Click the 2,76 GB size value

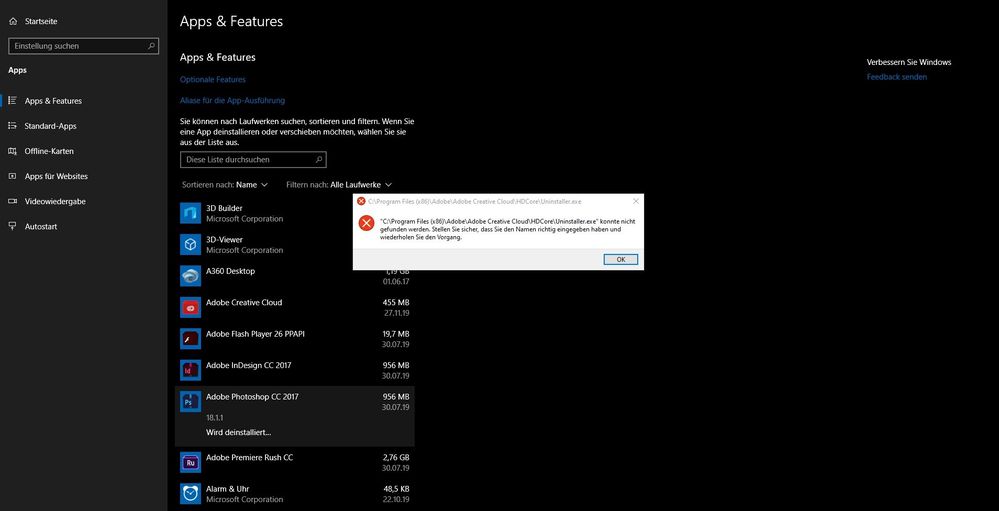[x=396, y=457]
